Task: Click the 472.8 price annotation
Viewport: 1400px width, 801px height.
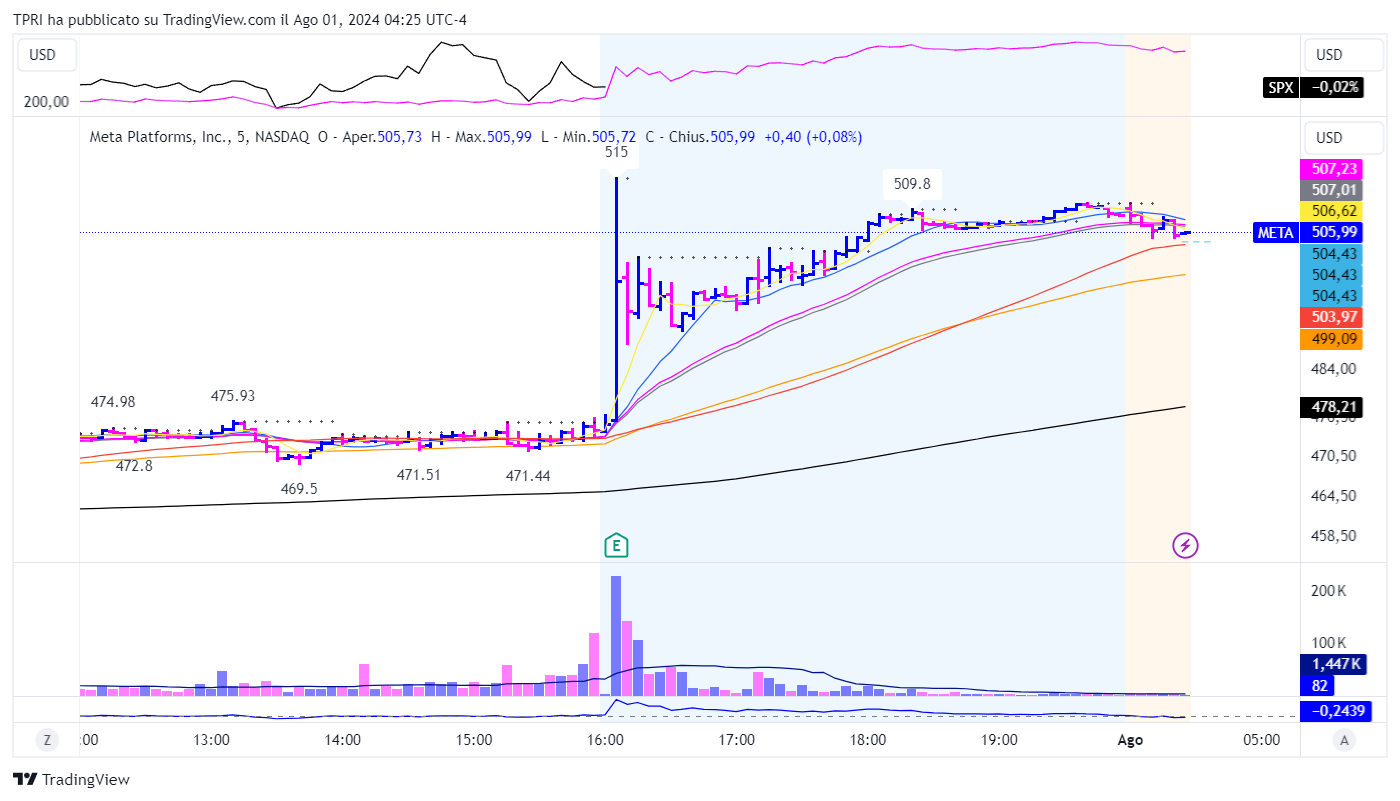Action: click(x=134, y=466)
